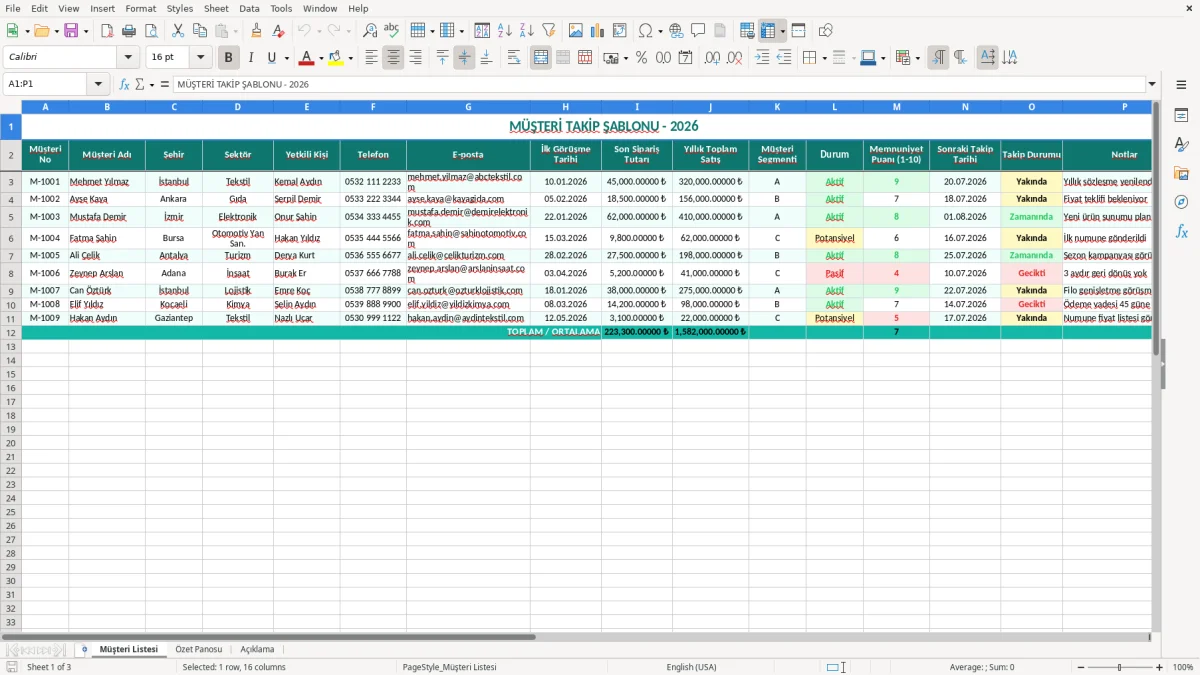Click the English (USA) language status
1200x675 pixels.
691,667
